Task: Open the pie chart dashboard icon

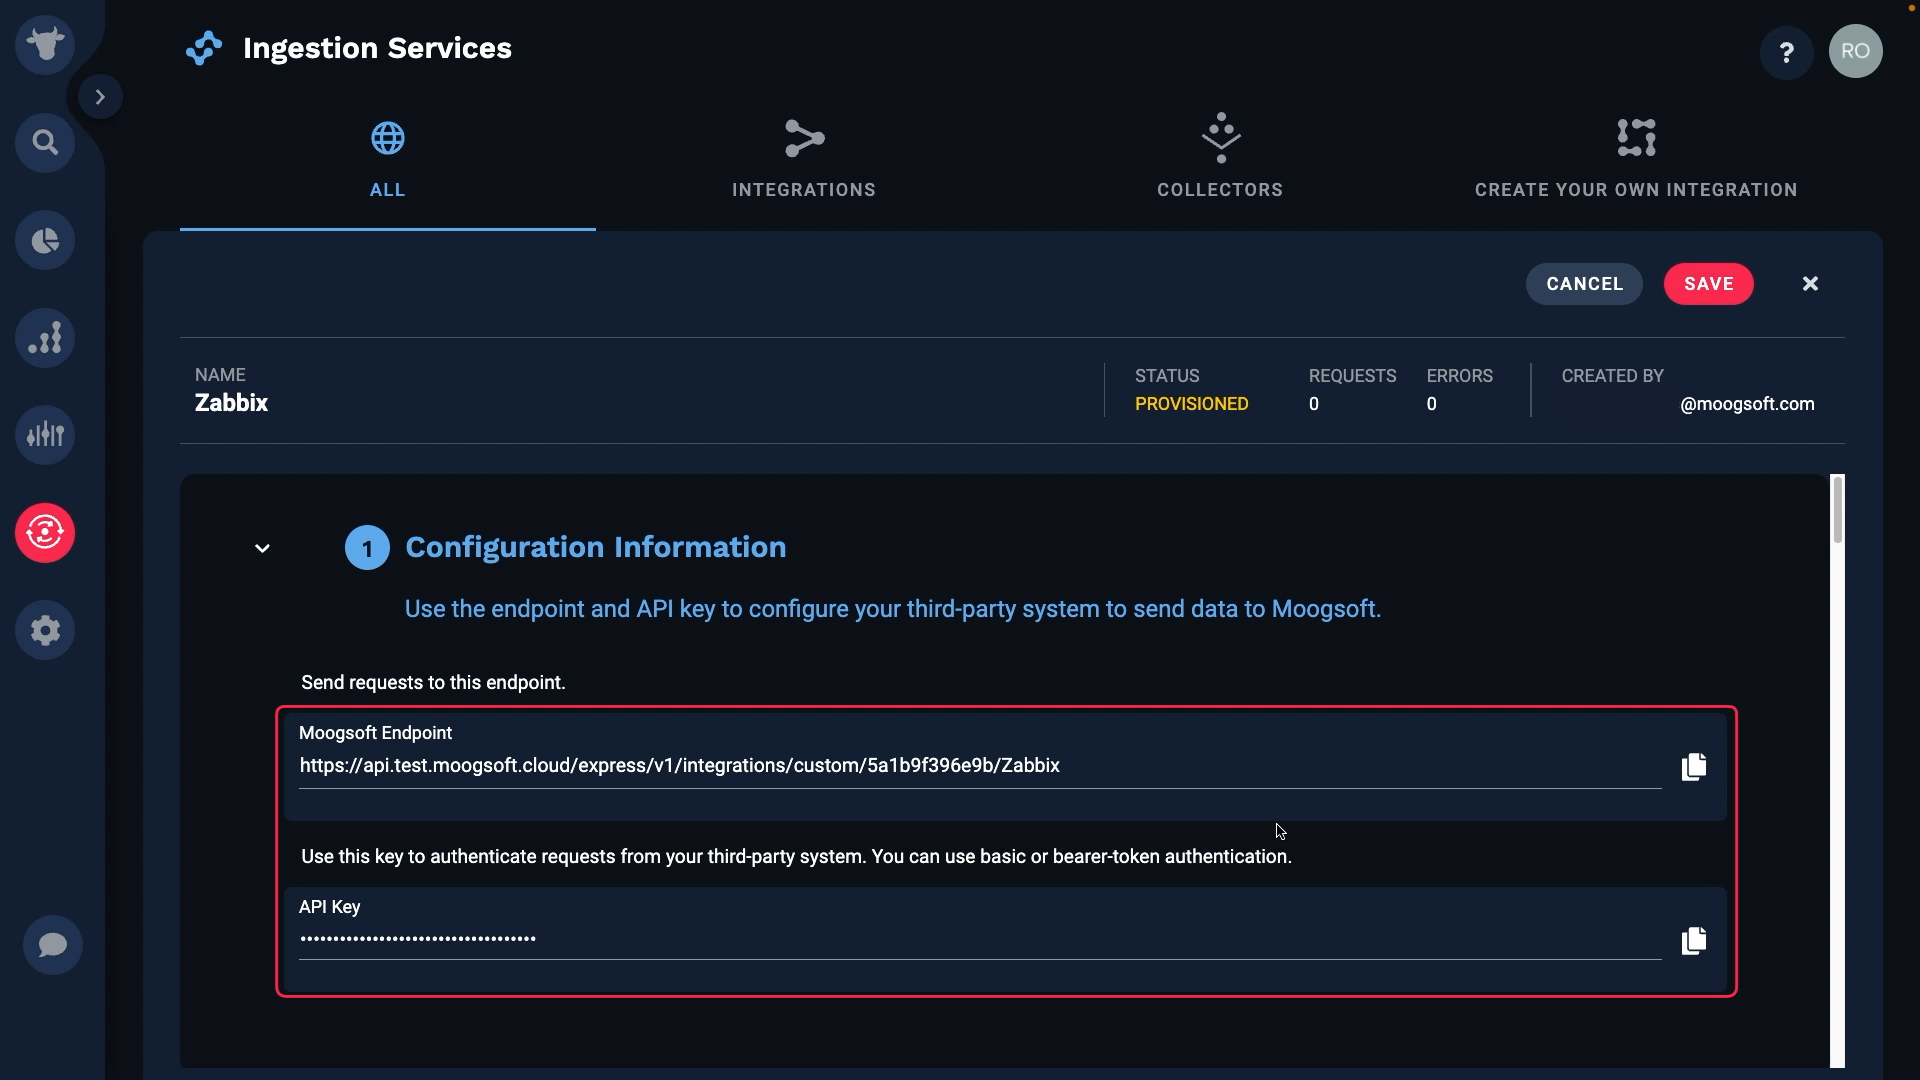Action: point(45,240)
